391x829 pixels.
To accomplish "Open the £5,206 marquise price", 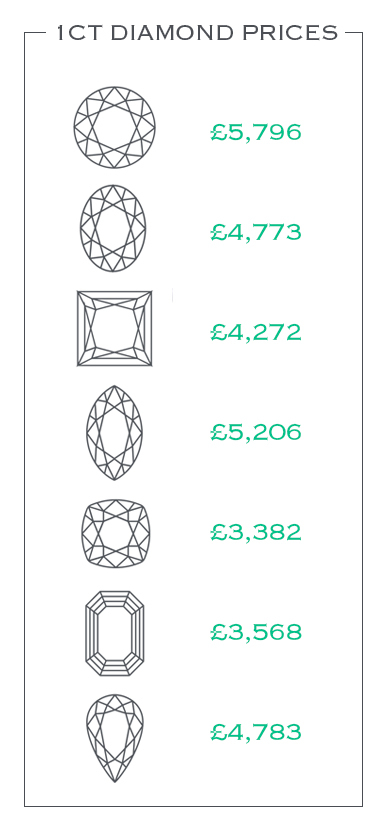I will tap(256, 432).
